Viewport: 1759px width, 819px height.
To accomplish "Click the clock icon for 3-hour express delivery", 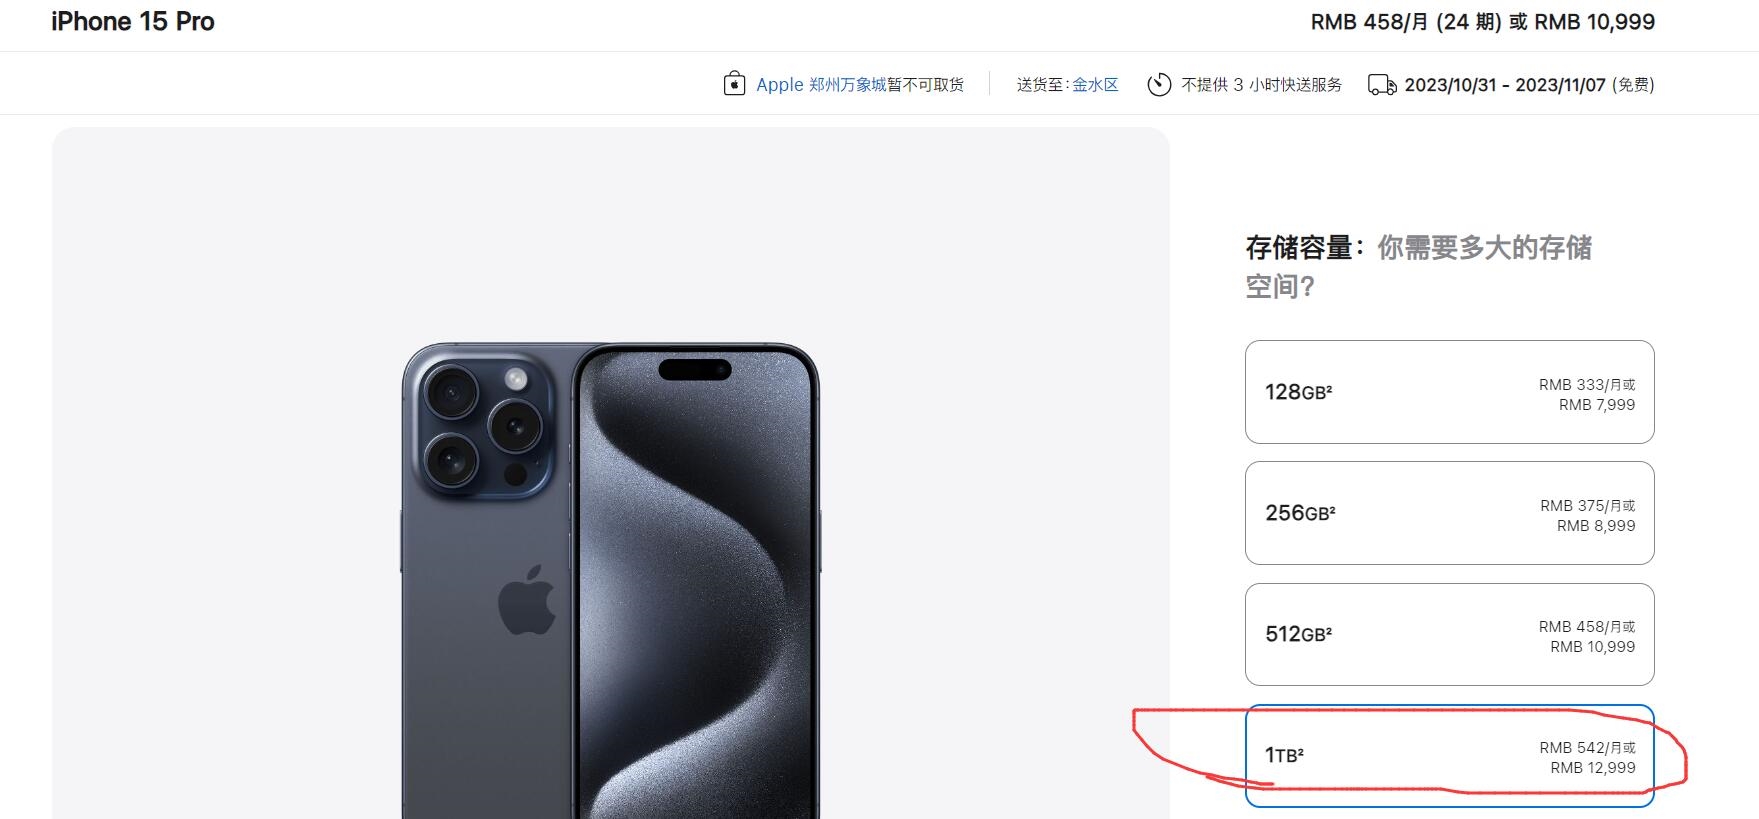I will pyautogui.click(x=1159, y=85).
